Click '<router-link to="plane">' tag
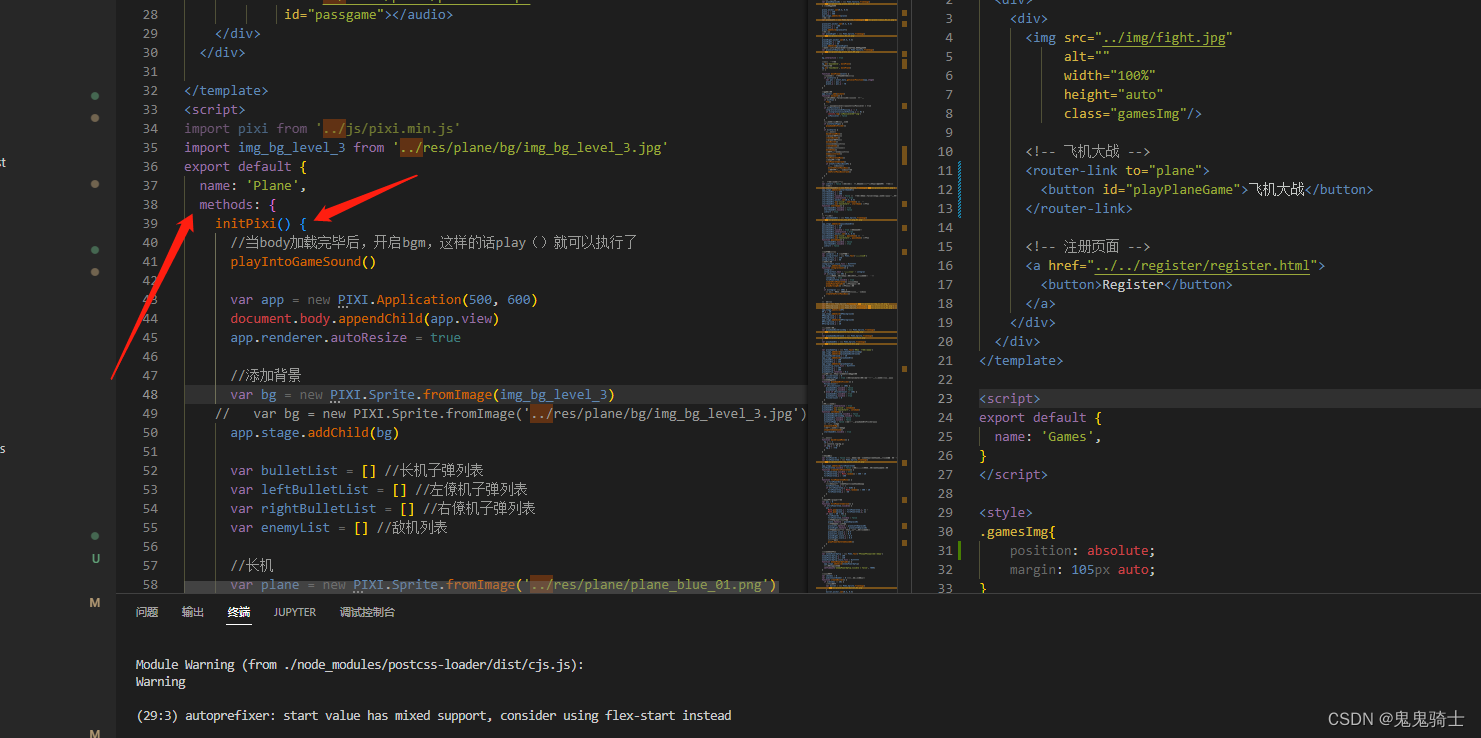This screenshot has width=1481, height=738. 1117,171
